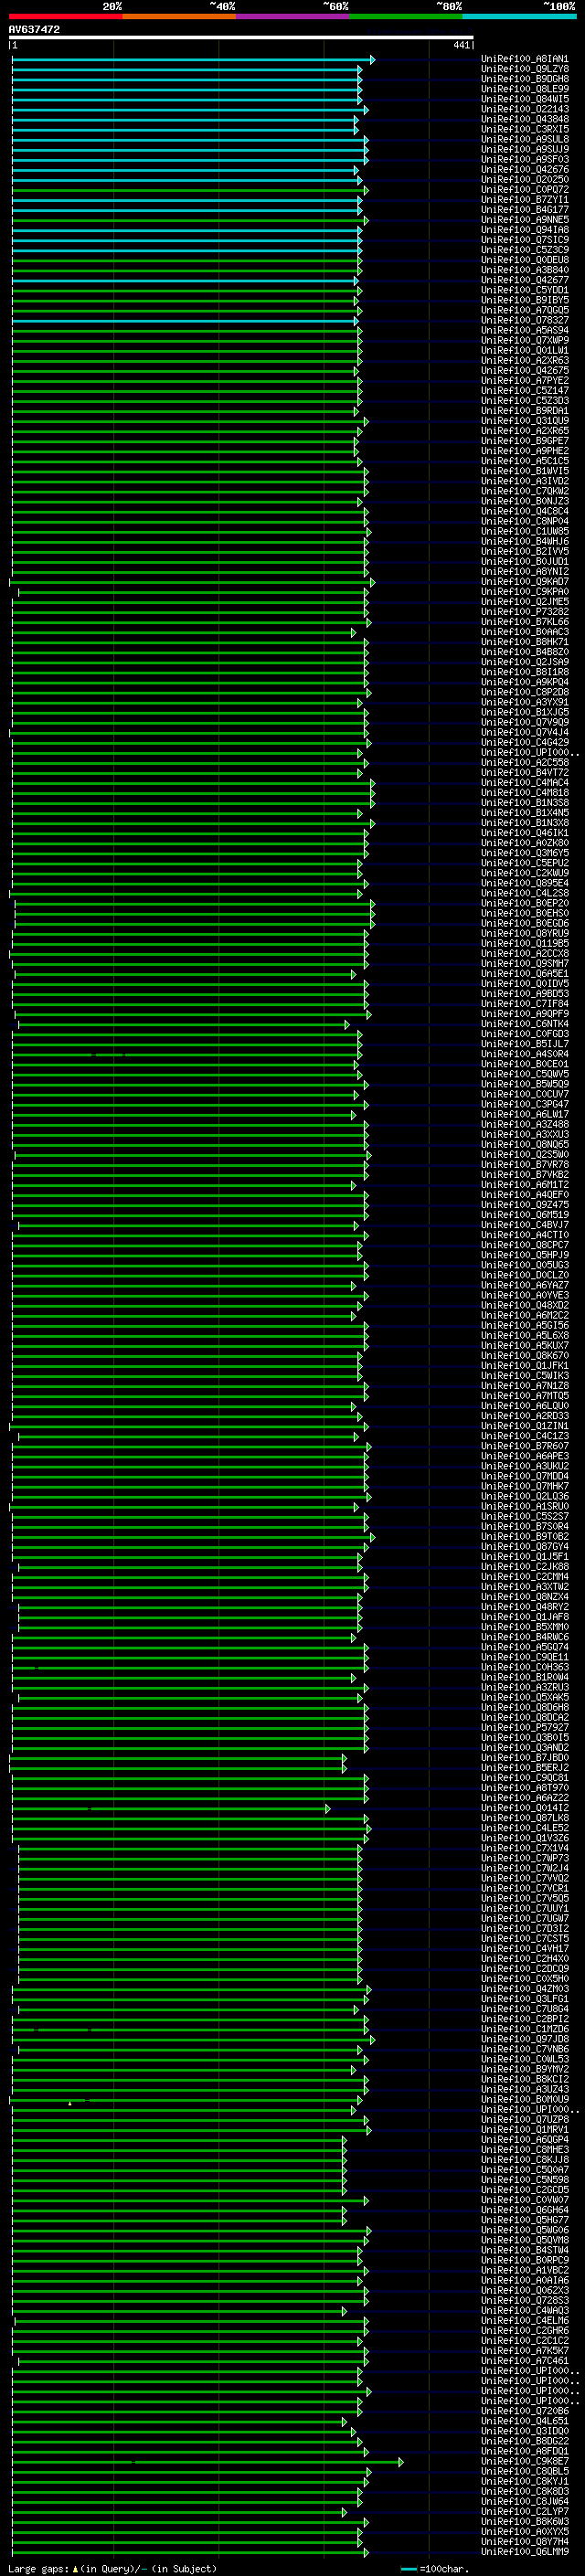Image resolution: width=585 pixels, height=2576 pixels.
Task: Click the cyan alignment bar for UniRef100_A8IAN1
Action: click(193, 60)
